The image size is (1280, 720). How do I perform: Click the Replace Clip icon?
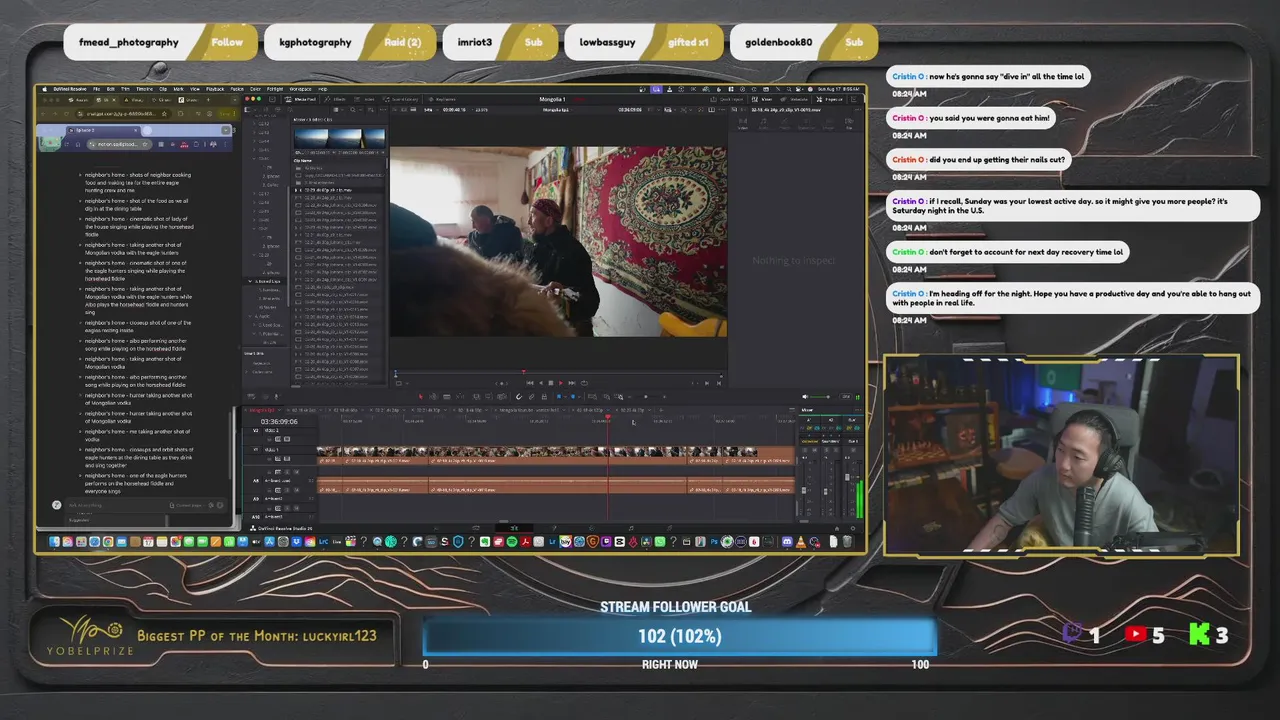click(502, 396)
